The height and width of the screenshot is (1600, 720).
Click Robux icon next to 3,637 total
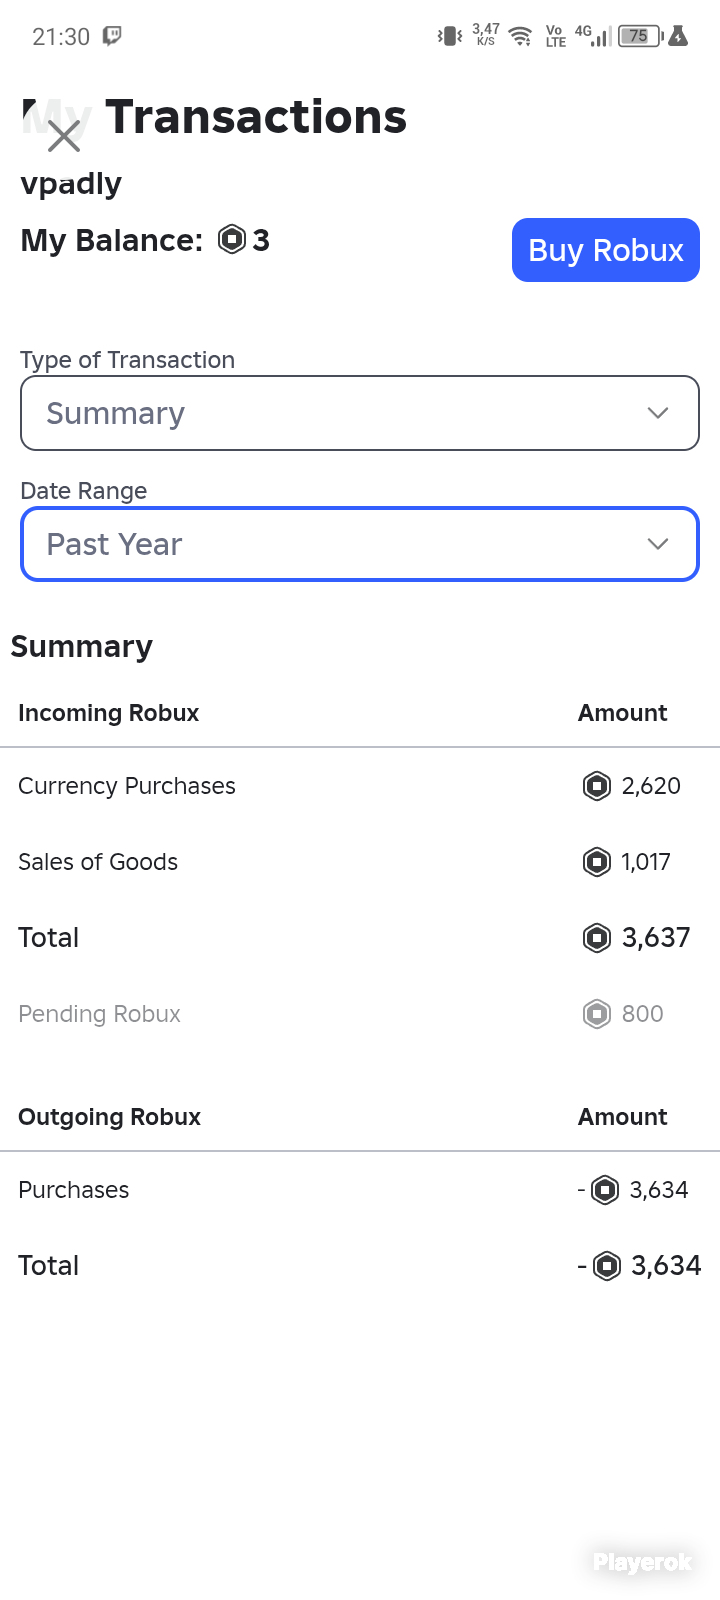(597, 937)
